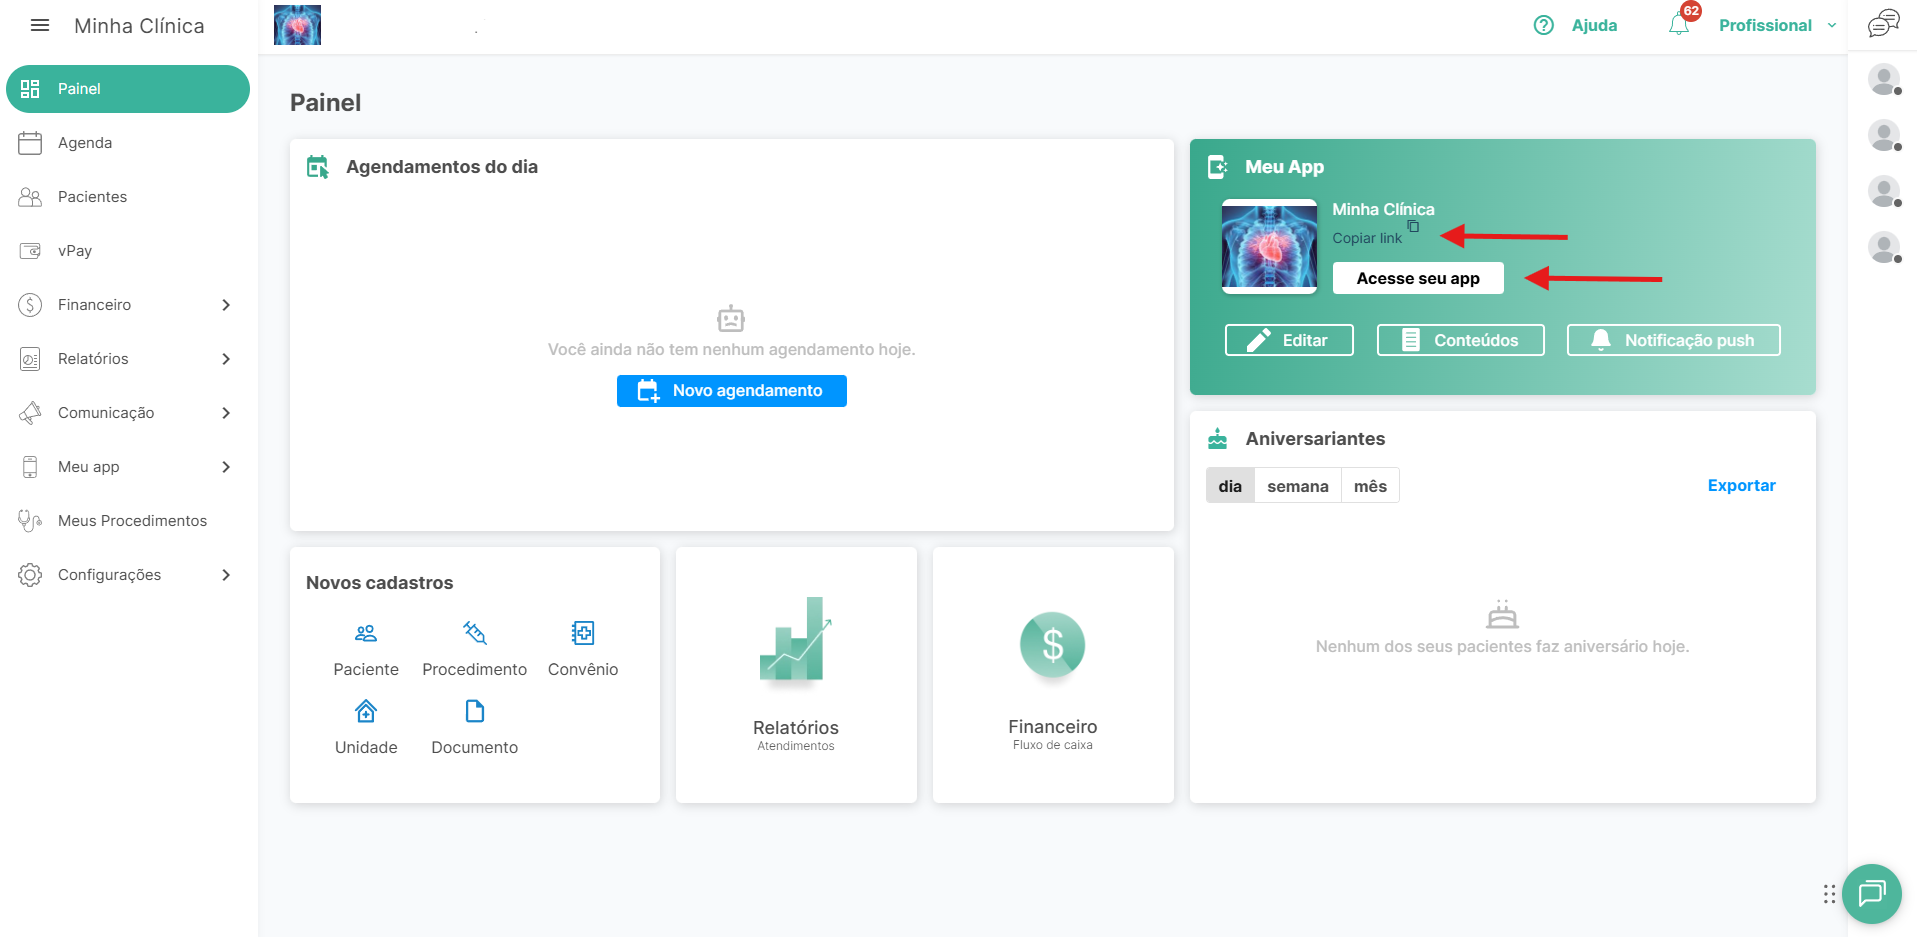Switch birthday filter to 'semana'
The image size is (1917, 937).
click(1297, 486)
